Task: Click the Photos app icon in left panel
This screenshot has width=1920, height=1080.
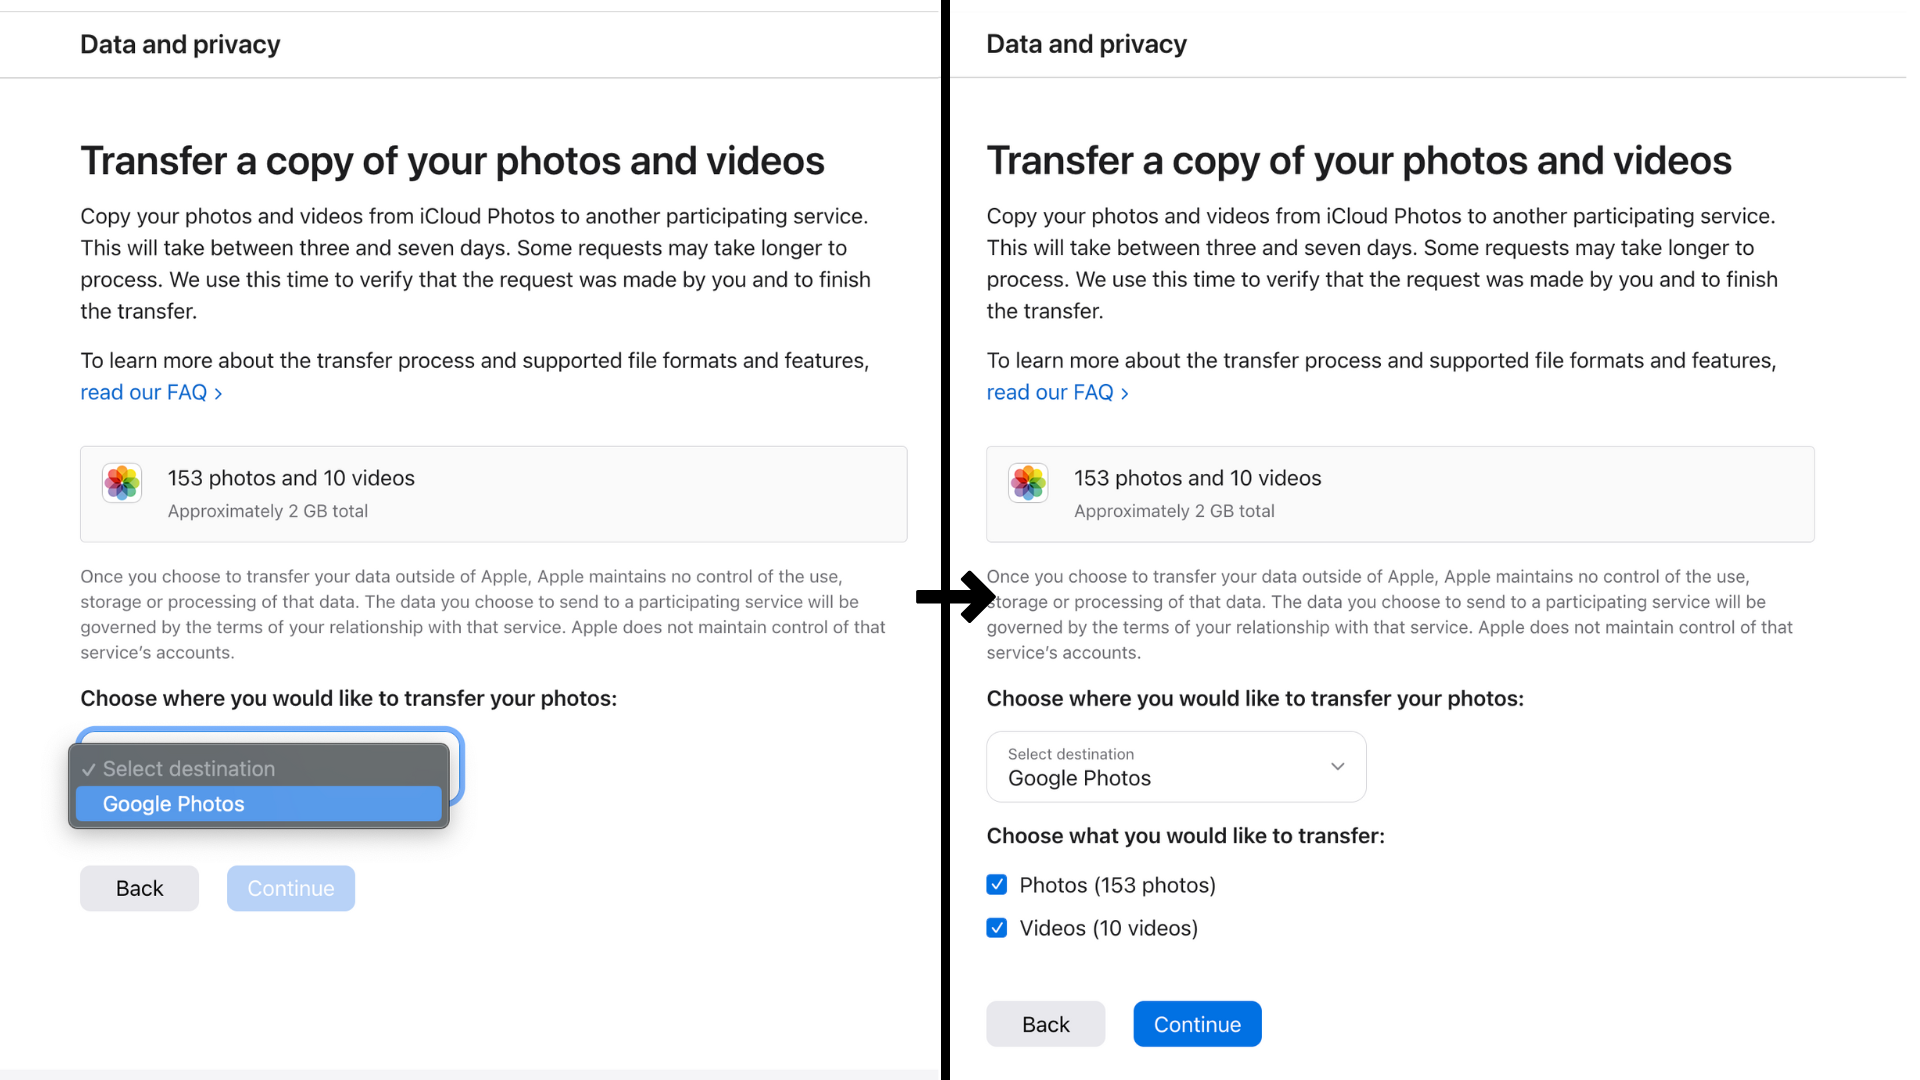Action: pyautogui.click(x=122, y=483)
